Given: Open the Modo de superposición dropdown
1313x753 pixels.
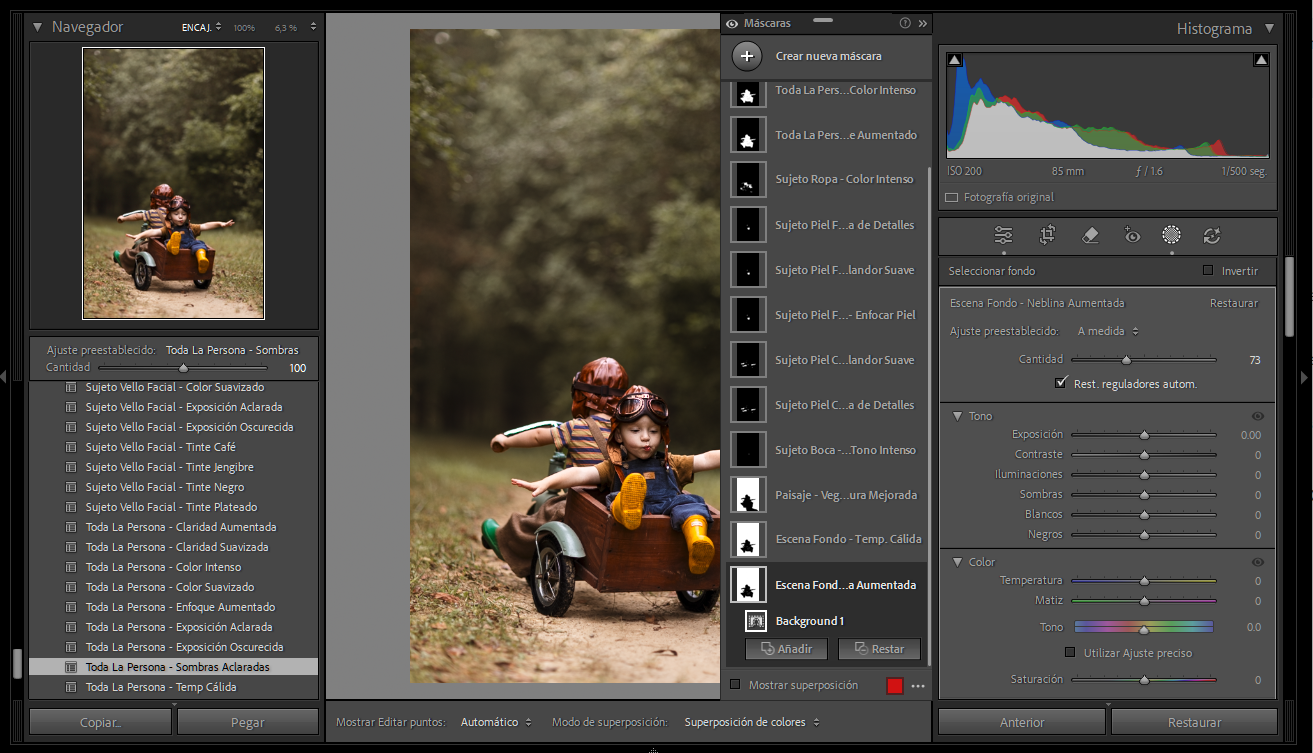Looking at the screenshot, I should (x=751, y=722).
